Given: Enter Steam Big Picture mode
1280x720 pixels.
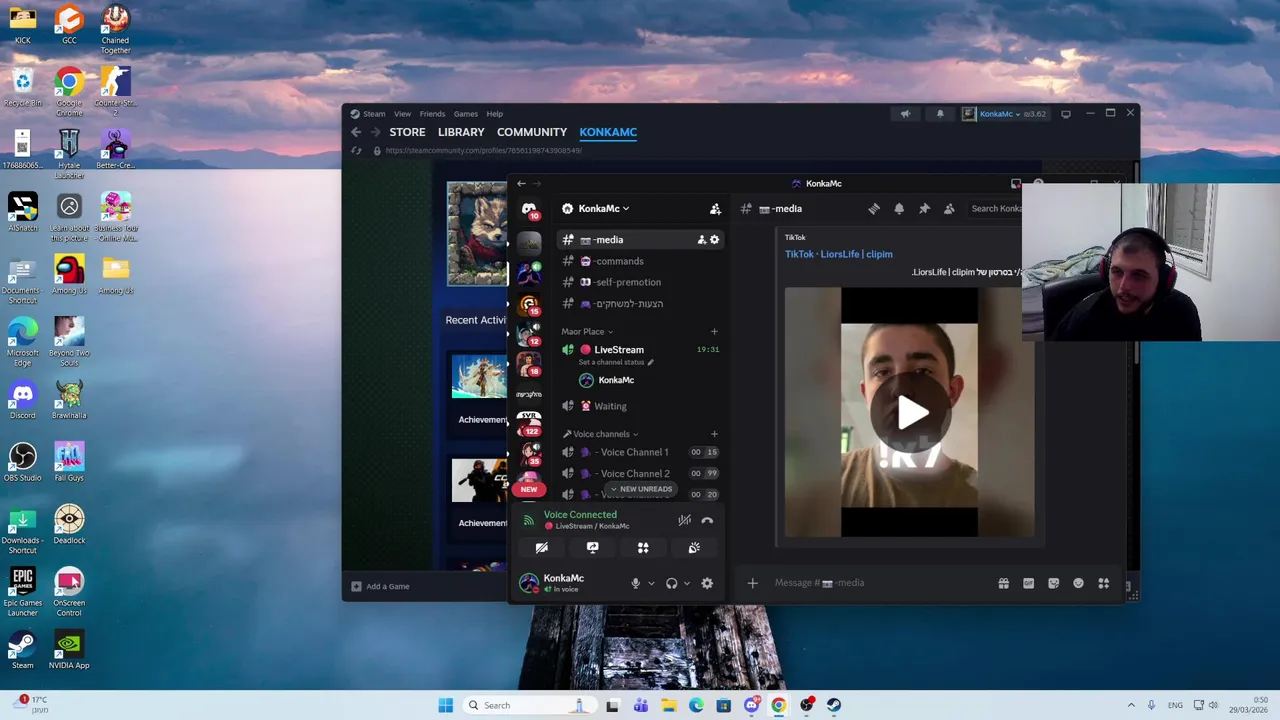Looking at the screenshot, I should [x=1066, y=114].
